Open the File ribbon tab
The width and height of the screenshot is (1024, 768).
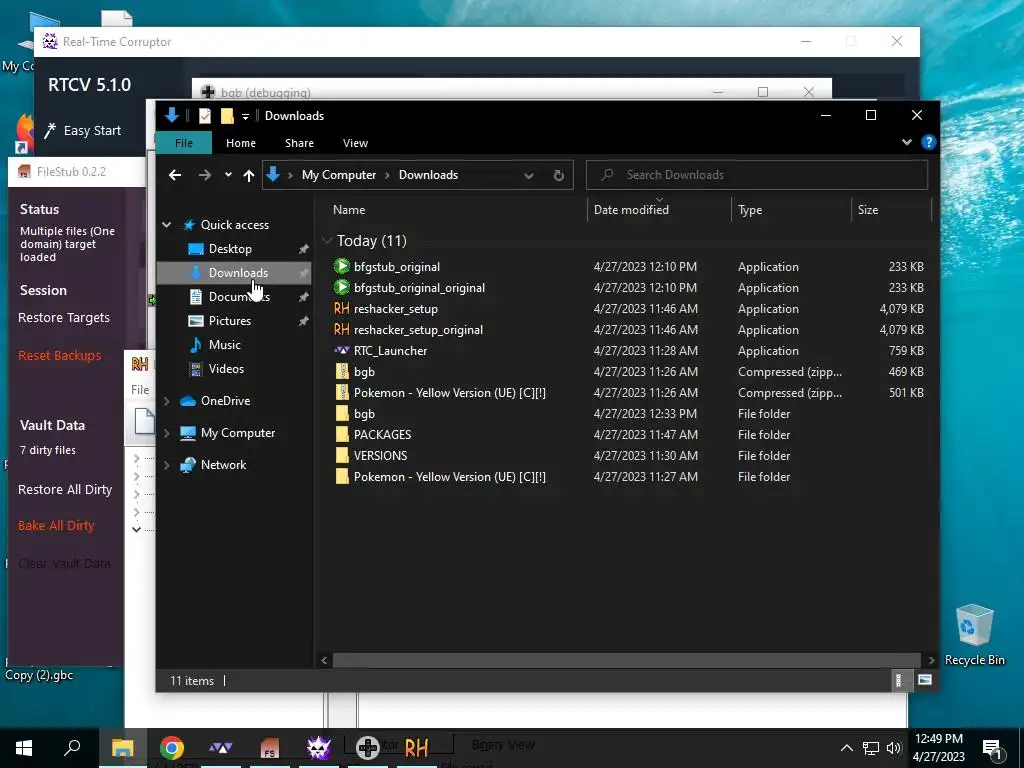pyautogui.click(x=184, y=143)
